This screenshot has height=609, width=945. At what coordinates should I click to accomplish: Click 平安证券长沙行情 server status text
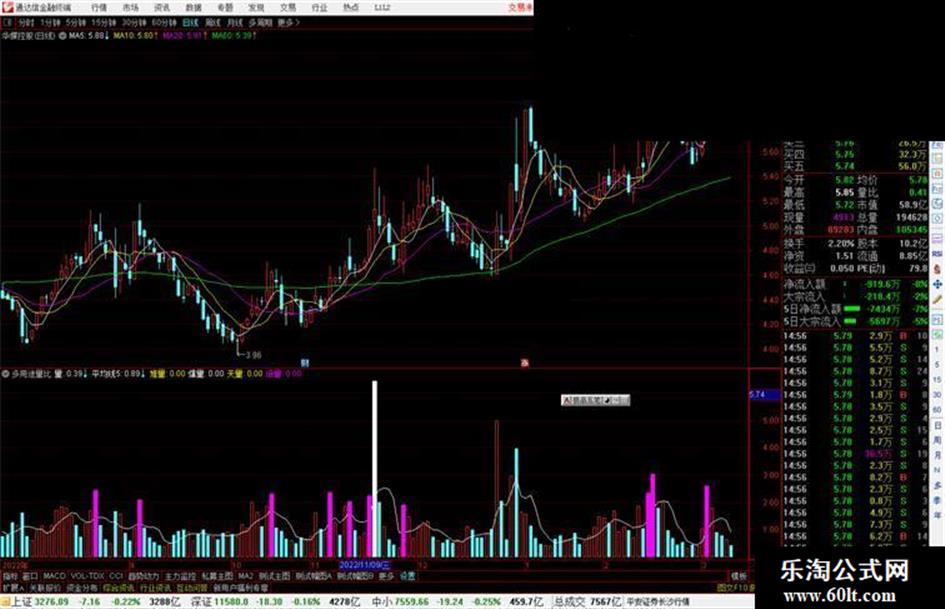click(658, 602)
